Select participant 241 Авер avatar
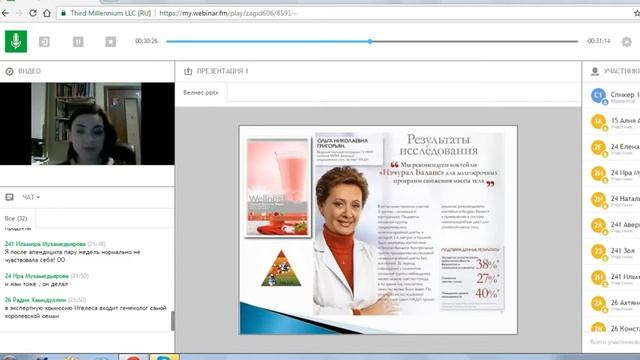This screenshot has height=360, width=640. 598,226
